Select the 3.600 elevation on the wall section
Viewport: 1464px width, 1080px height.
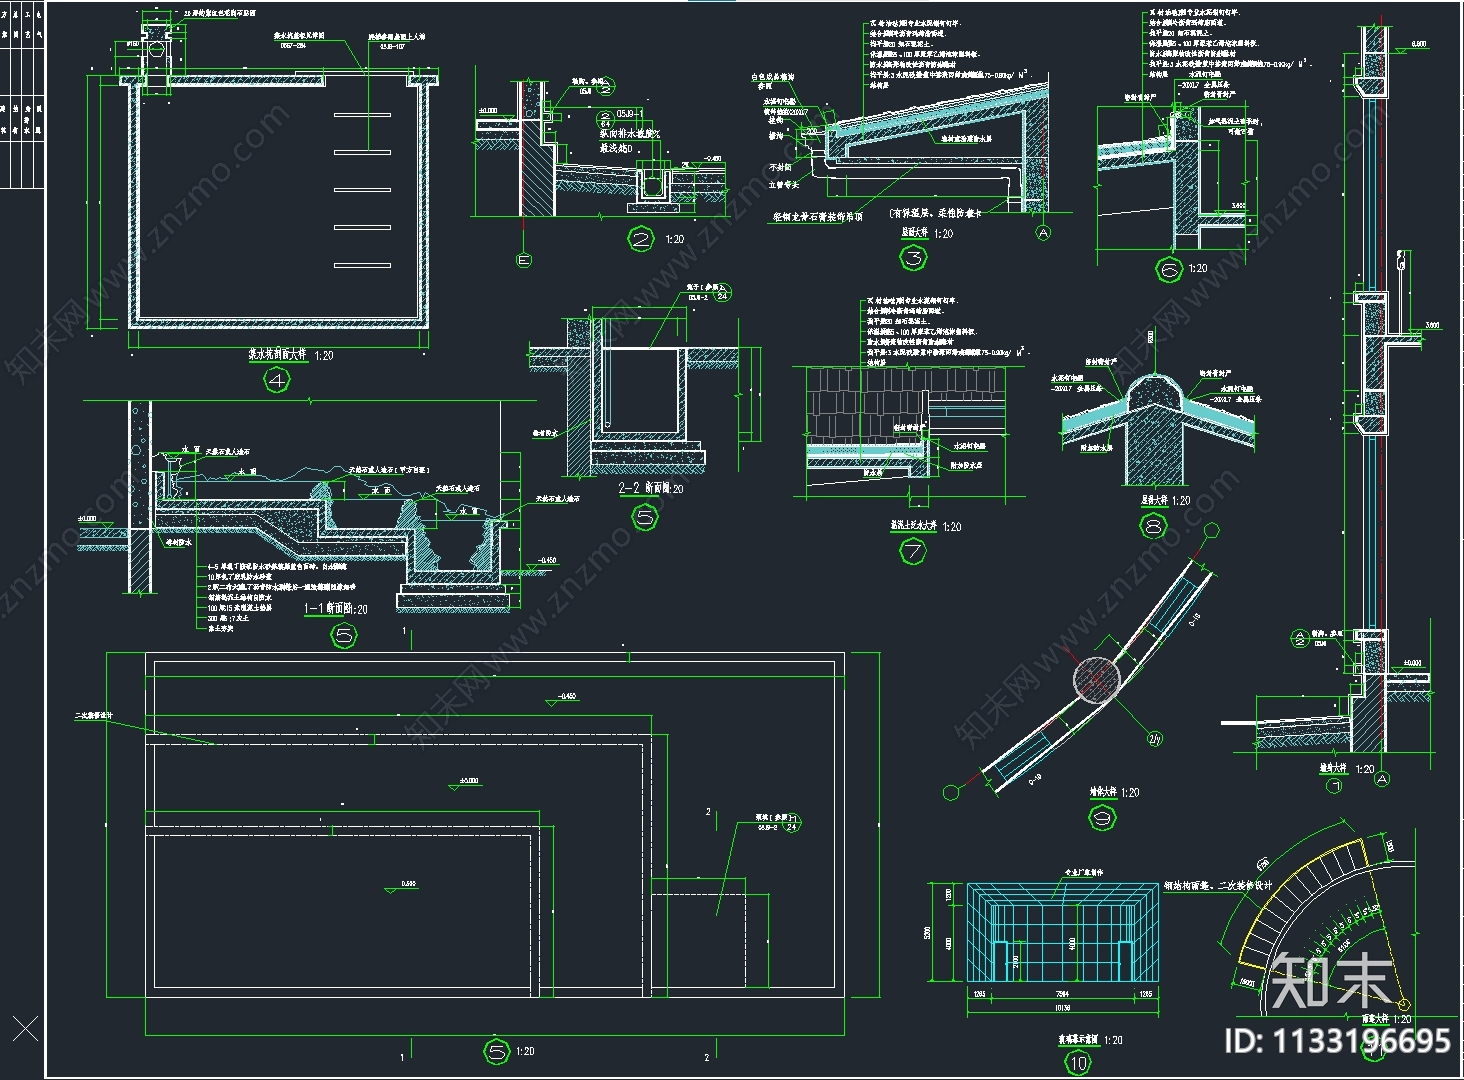(x=1431, y=324)
